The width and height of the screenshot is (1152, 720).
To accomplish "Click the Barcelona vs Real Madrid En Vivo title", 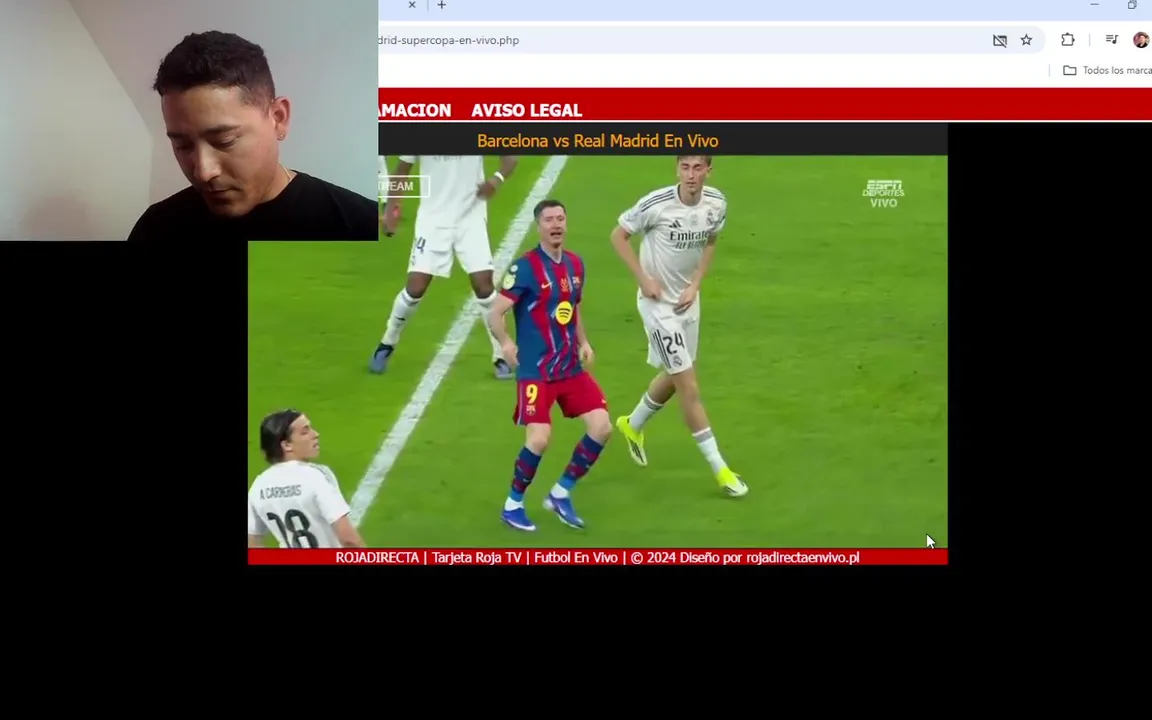I will [597, 141].
